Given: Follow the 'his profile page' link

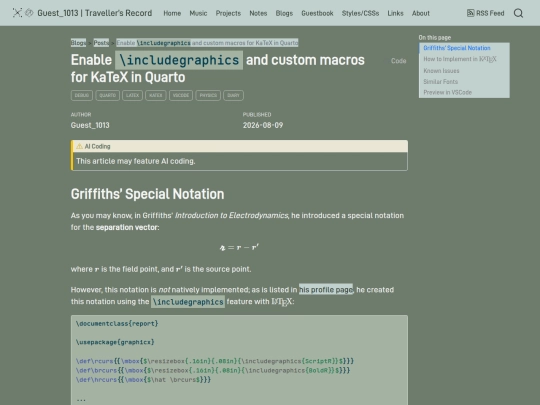Looking at the screenshot, I should coord(326,290).
